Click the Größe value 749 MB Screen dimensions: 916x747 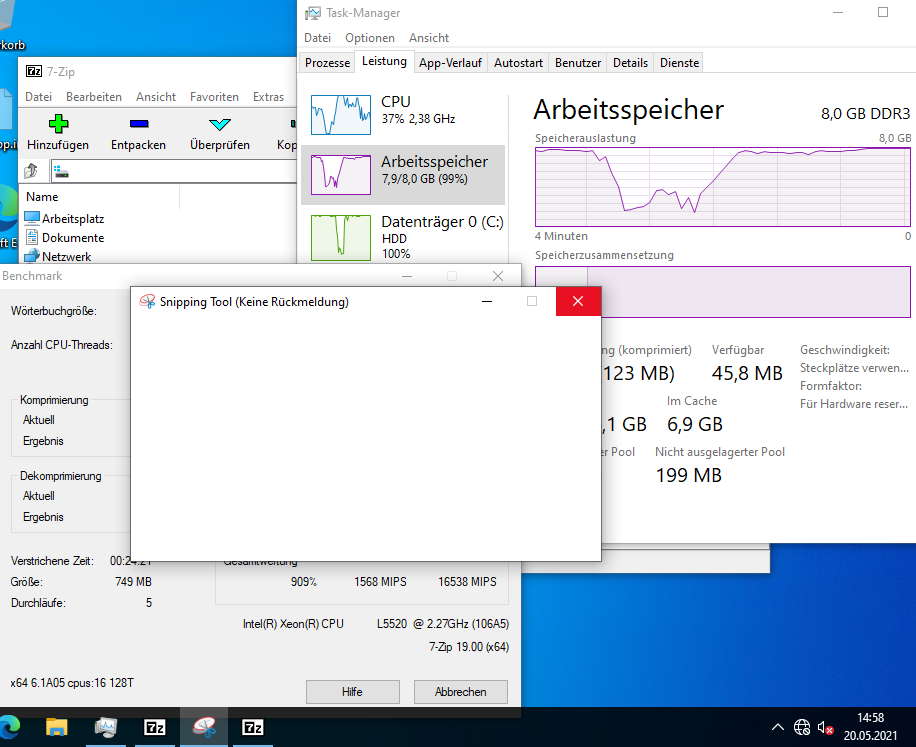[x=133, y=582]
